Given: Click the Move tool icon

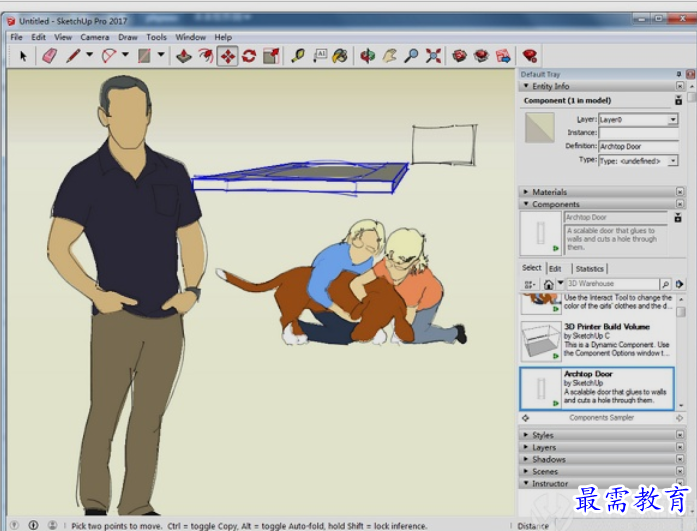Looking at the screenshot, I should tap(228, 56).
